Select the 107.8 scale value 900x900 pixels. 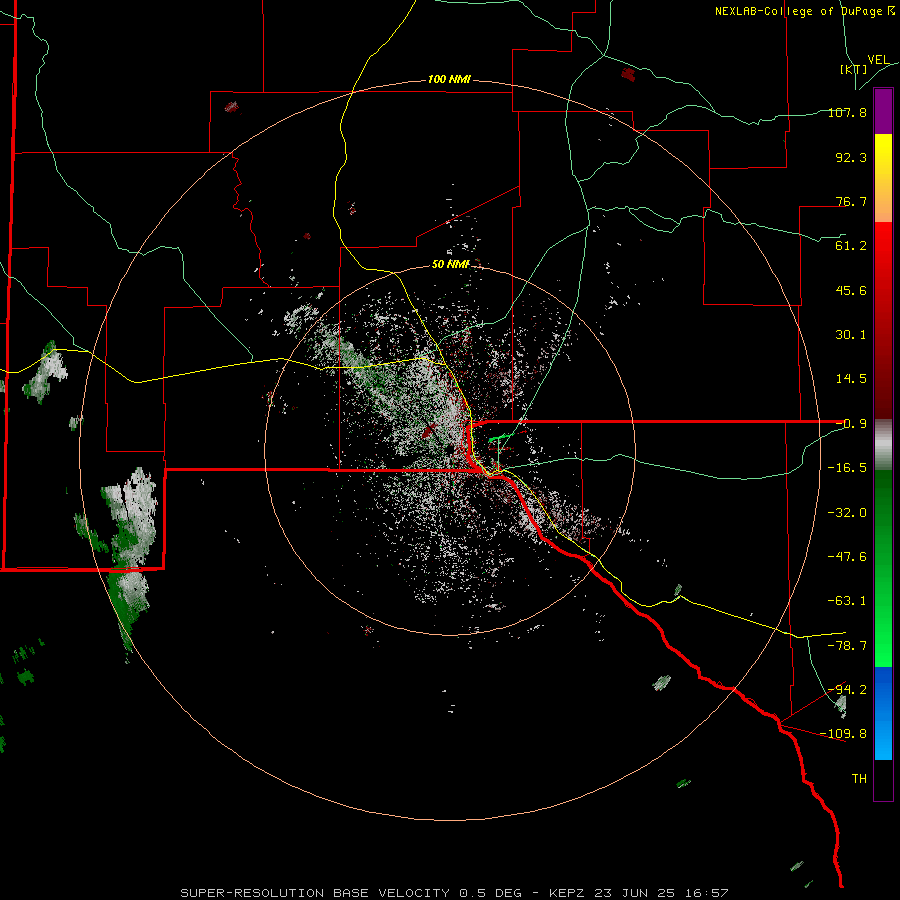847,112
